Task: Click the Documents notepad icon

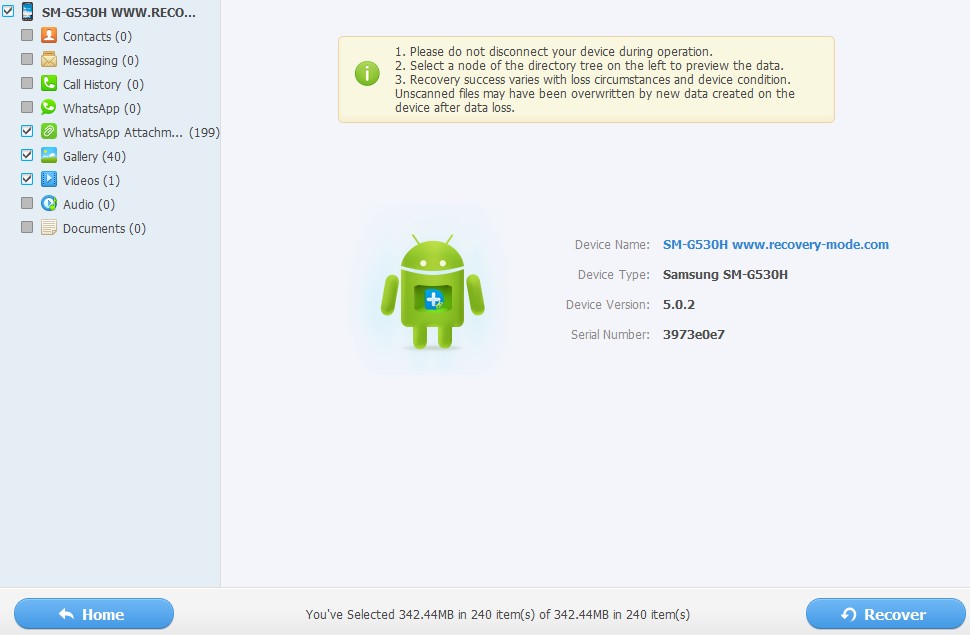Action: tap(49, 227)
